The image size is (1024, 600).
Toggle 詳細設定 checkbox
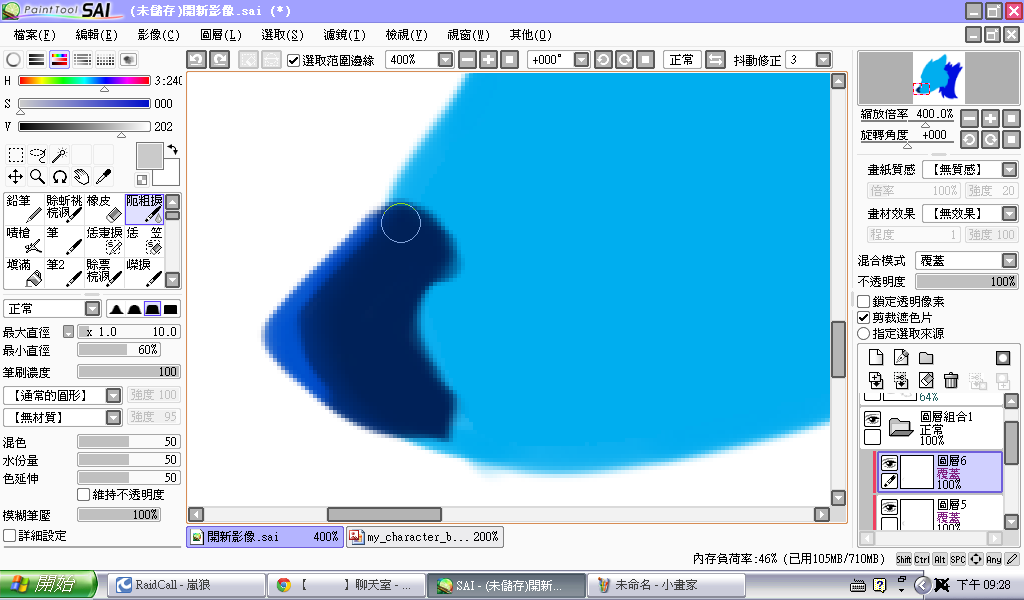pos(10,535)
